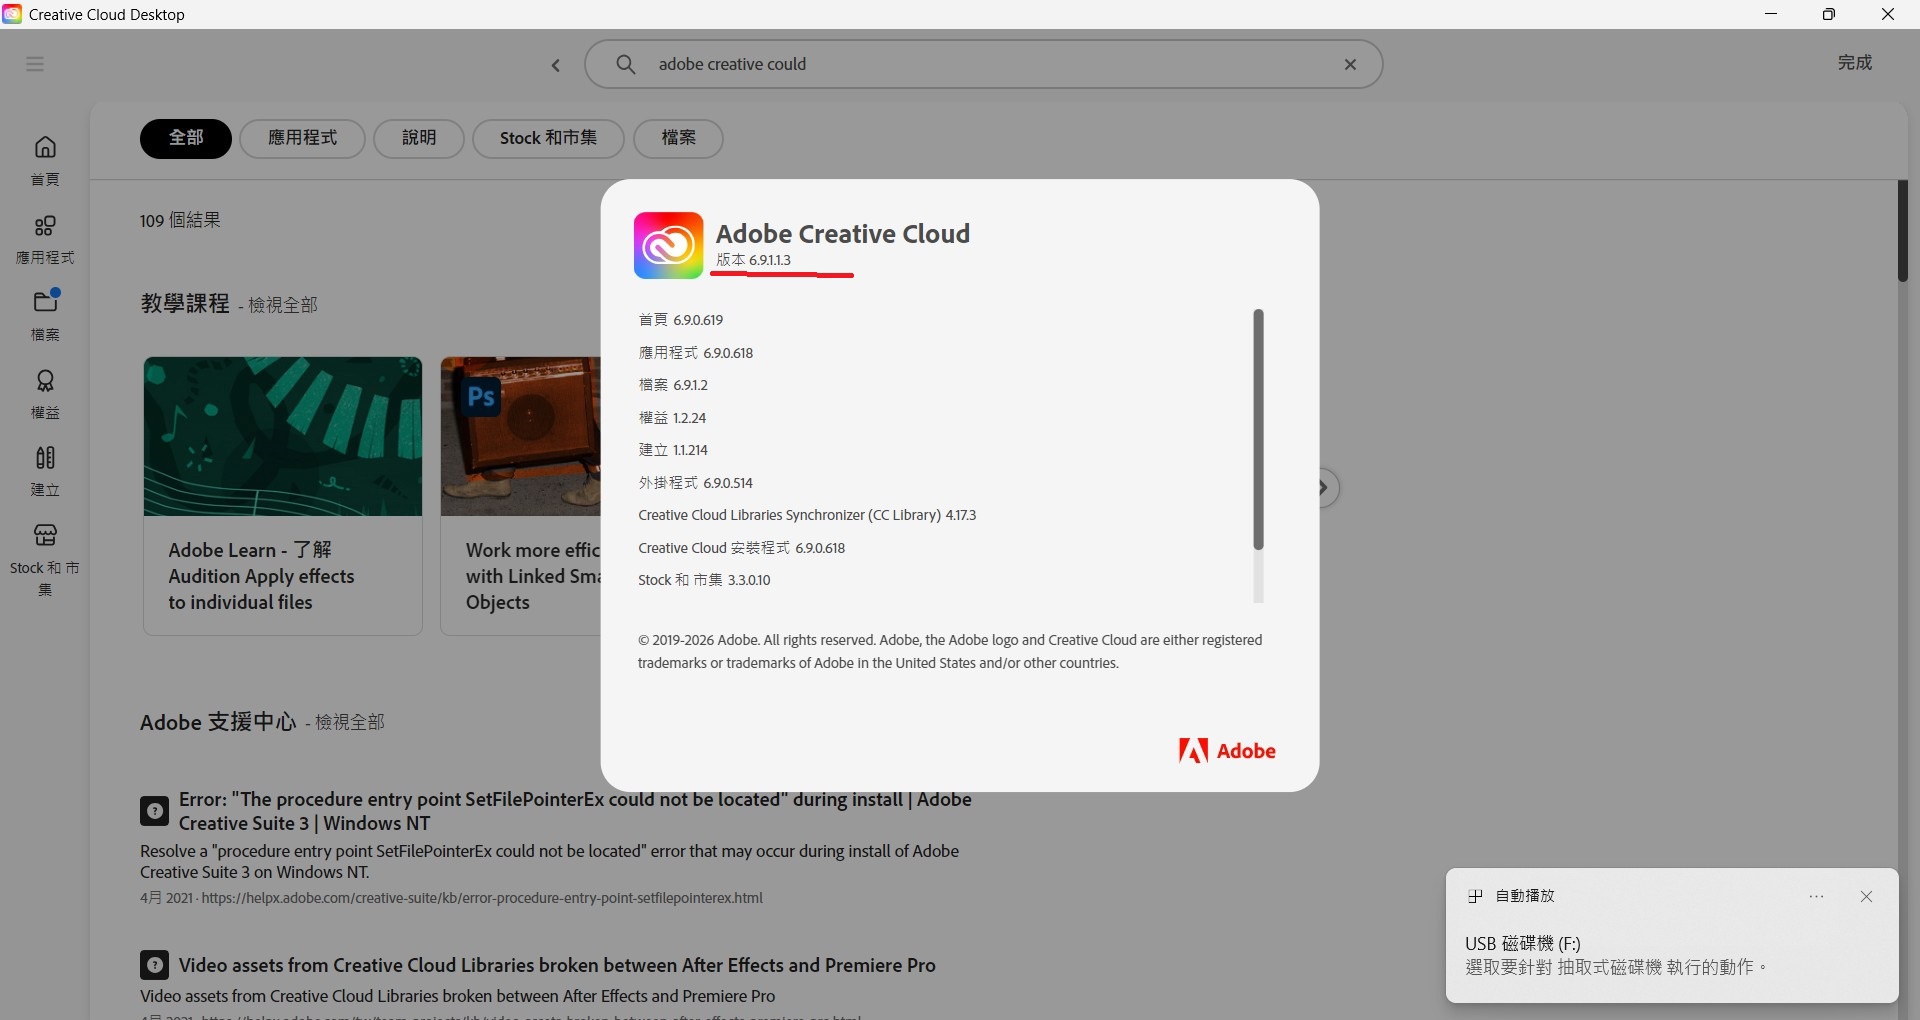Select the 全部 filter tab
1920x1020 pixels.
click(x=186, y=138)
